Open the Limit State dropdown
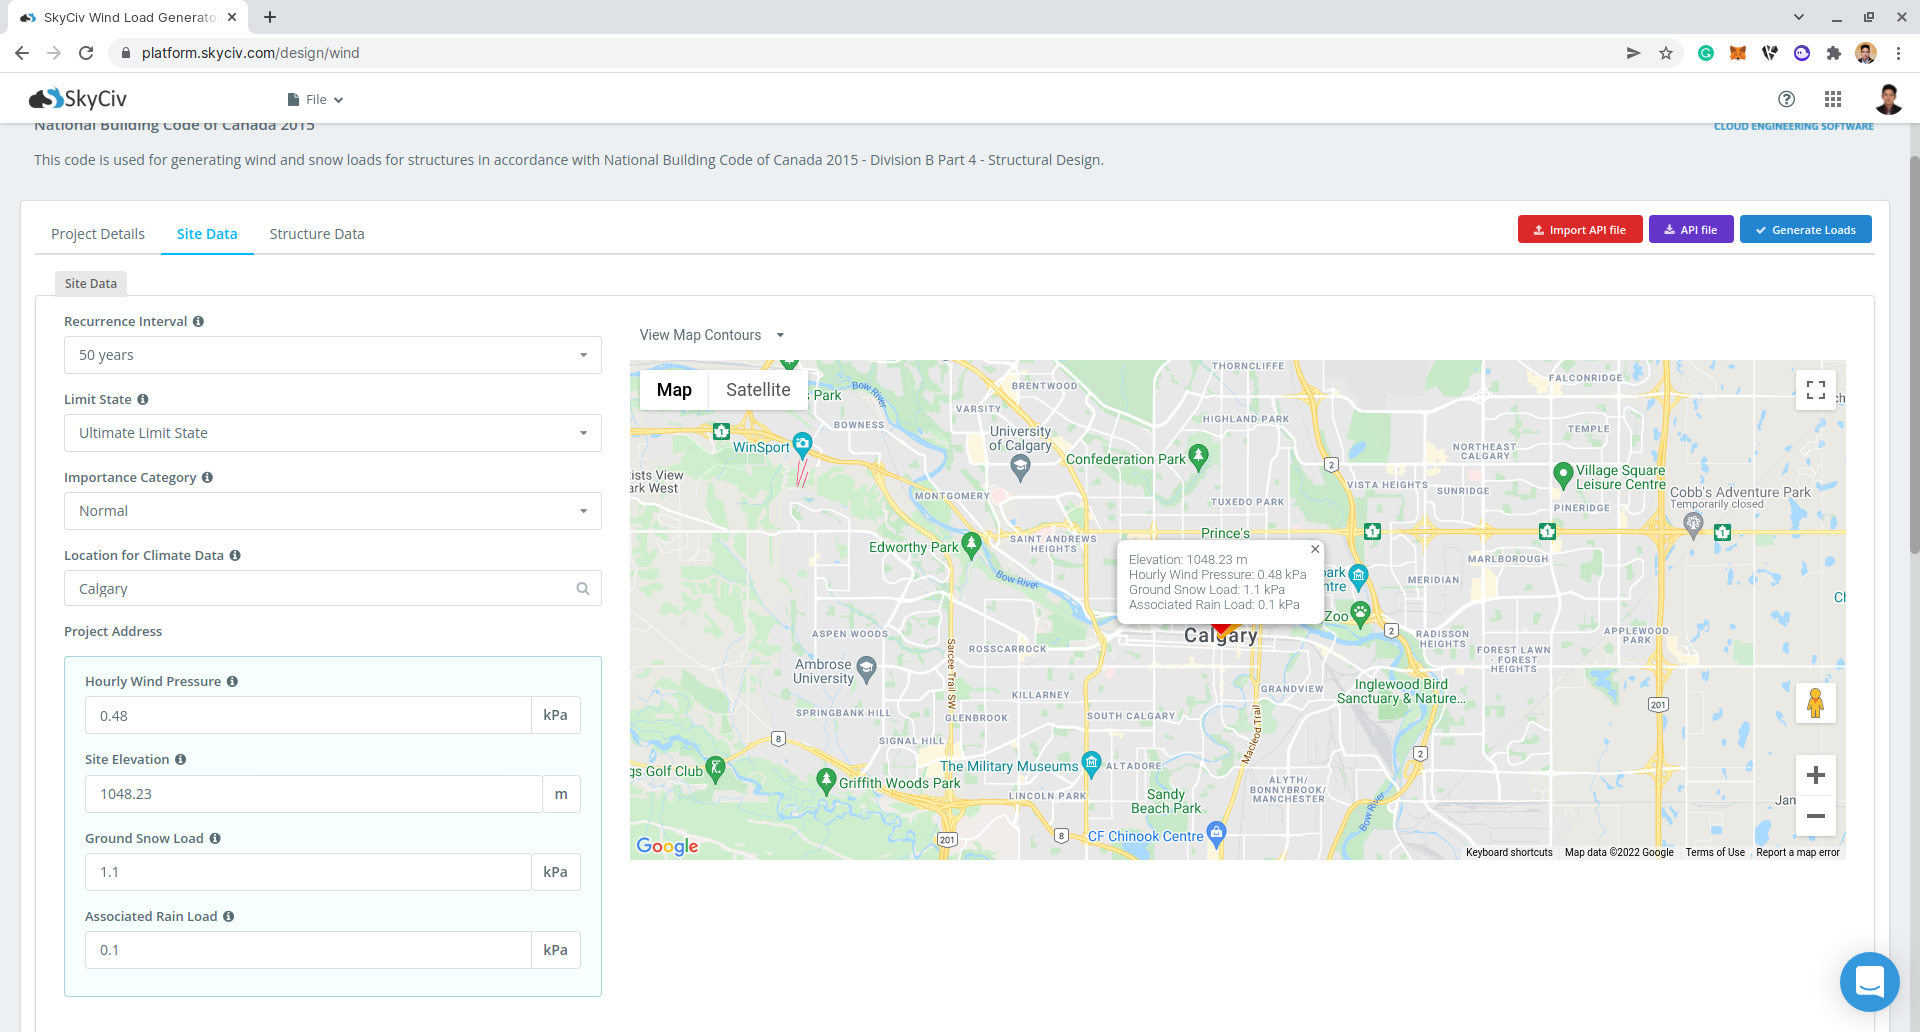Image resolution: width=1920 pixels, height=1032 pixels. 332,433
